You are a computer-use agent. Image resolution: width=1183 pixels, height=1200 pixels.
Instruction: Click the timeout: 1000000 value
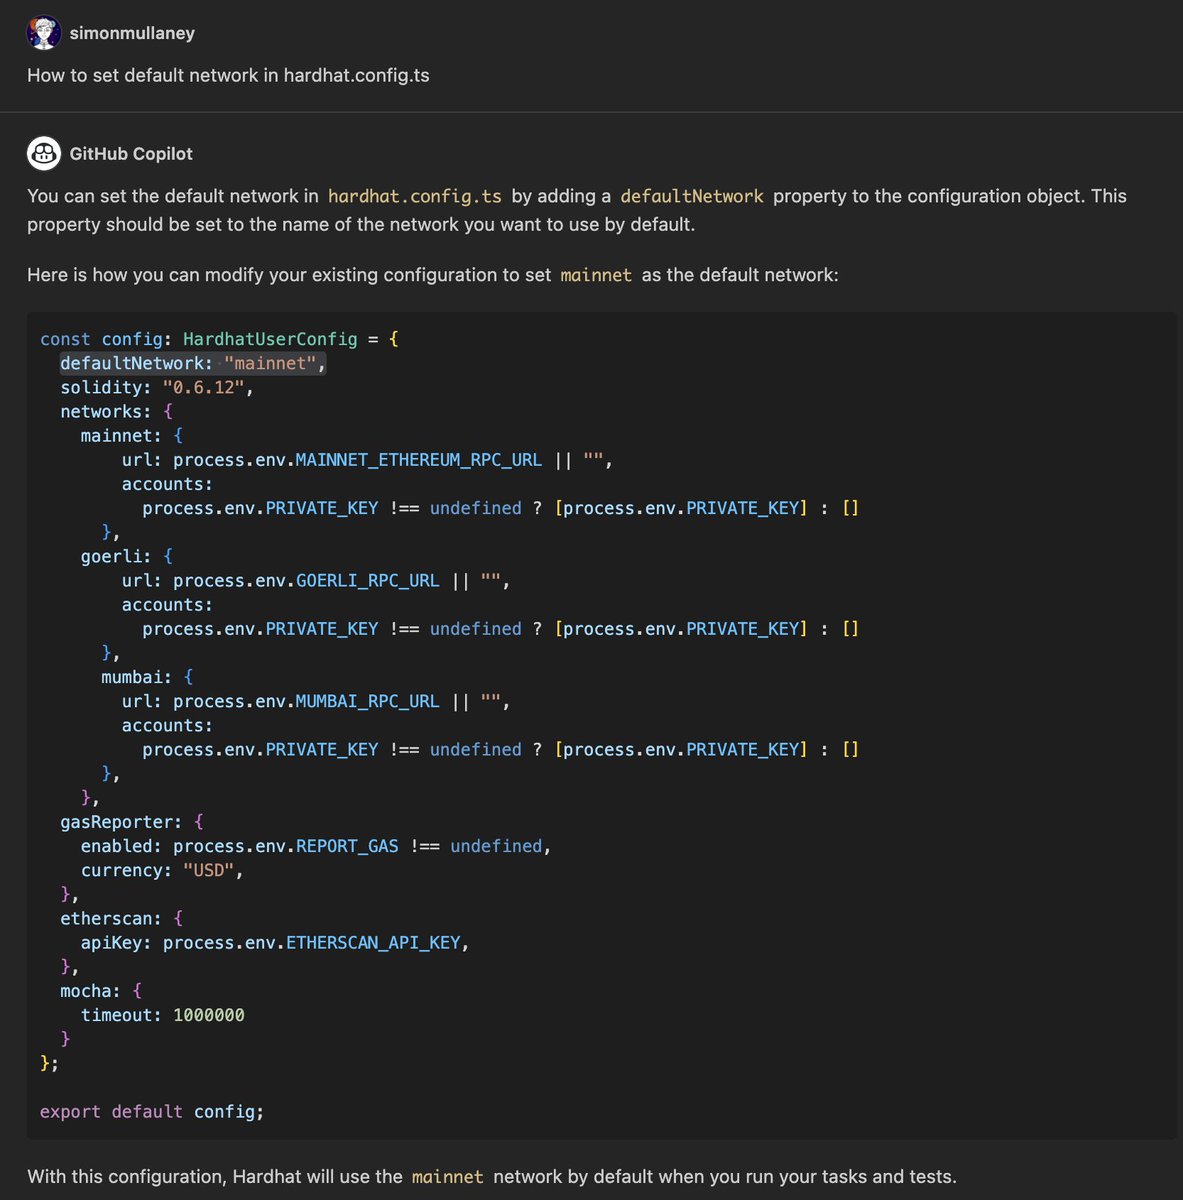coord(209,1015)
